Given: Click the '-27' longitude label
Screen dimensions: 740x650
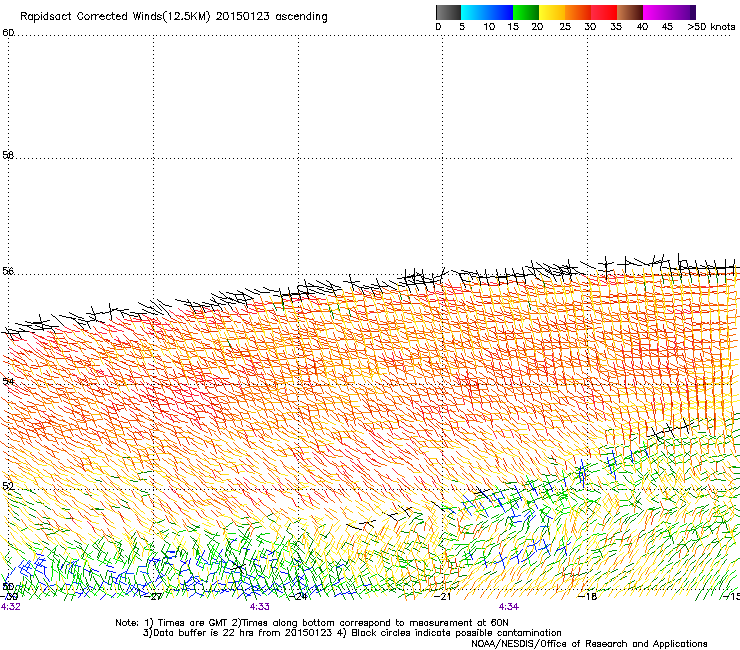Looking at the screenshot, I should click(x=155, y=597).
